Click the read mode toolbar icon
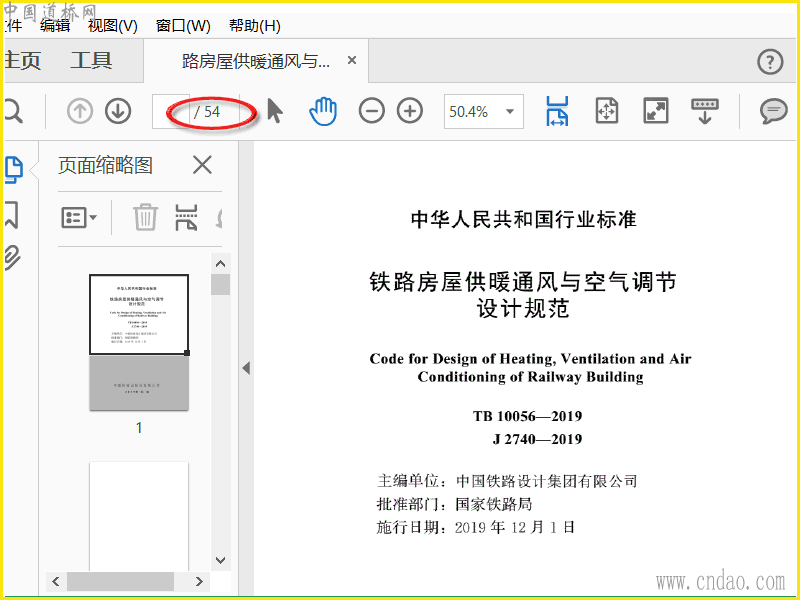The image size is (800, 600). [x=705, y=111]
